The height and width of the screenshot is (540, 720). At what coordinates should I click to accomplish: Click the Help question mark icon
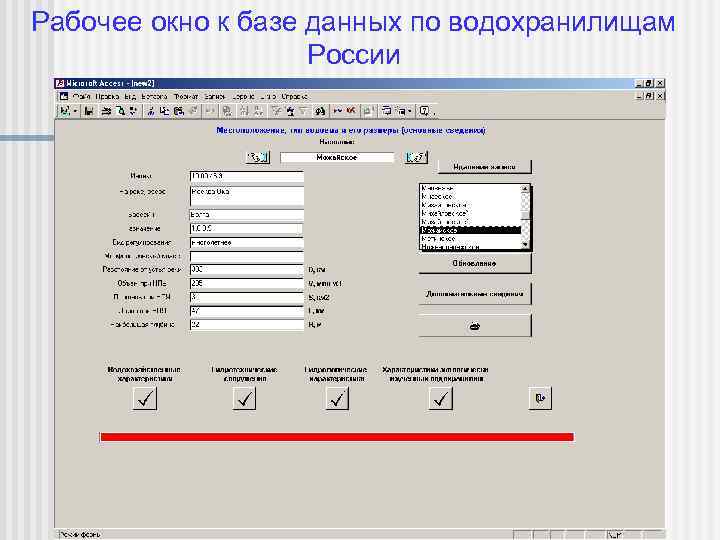[x=424, y=111]
